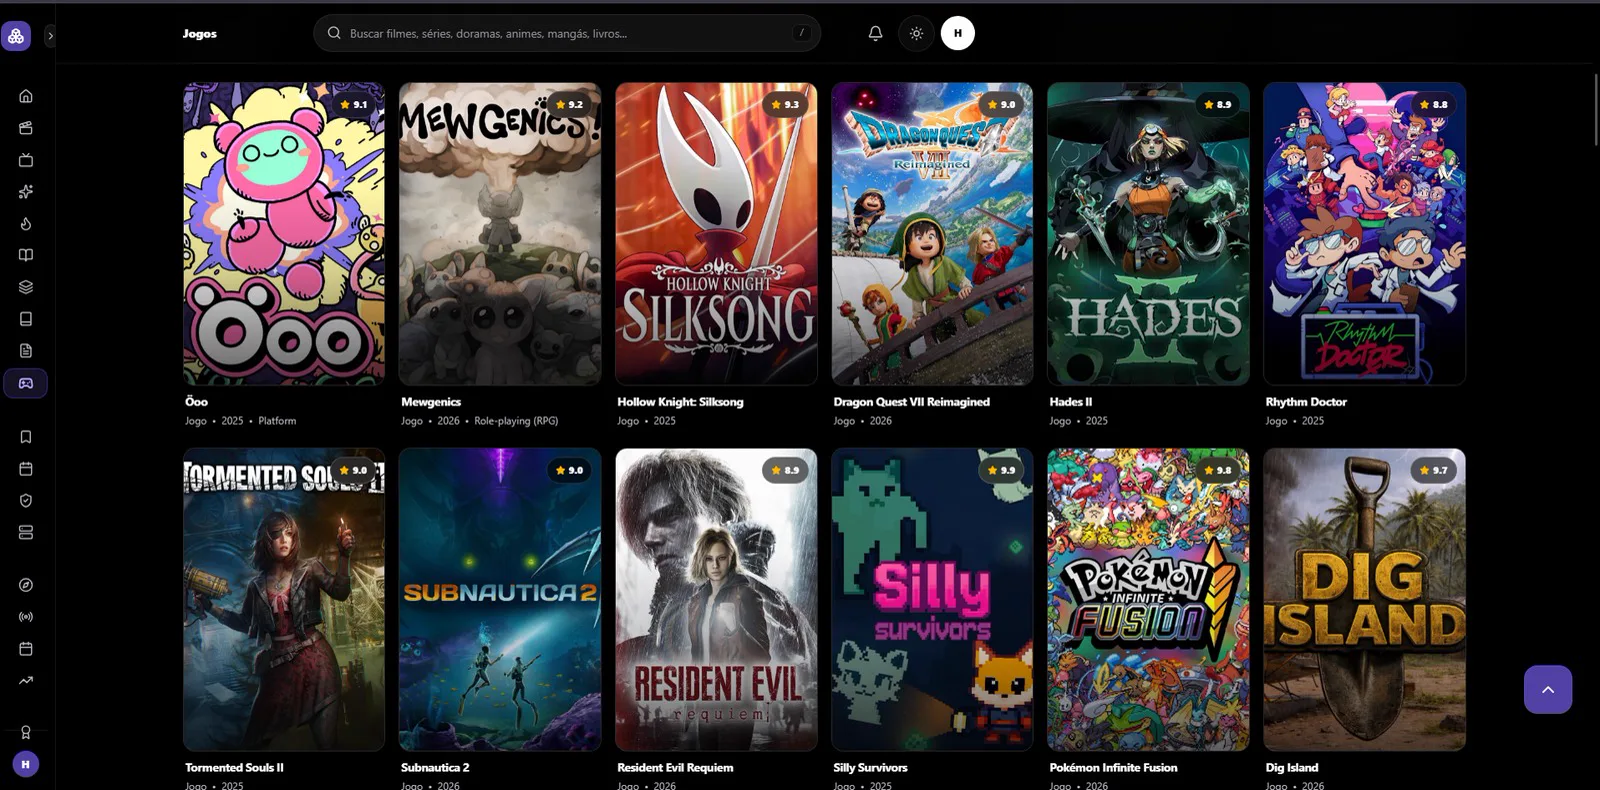Open the Resident Evil Requiem poster
This screenshot has height=790, width=1600.
click(x=716, y=600)
